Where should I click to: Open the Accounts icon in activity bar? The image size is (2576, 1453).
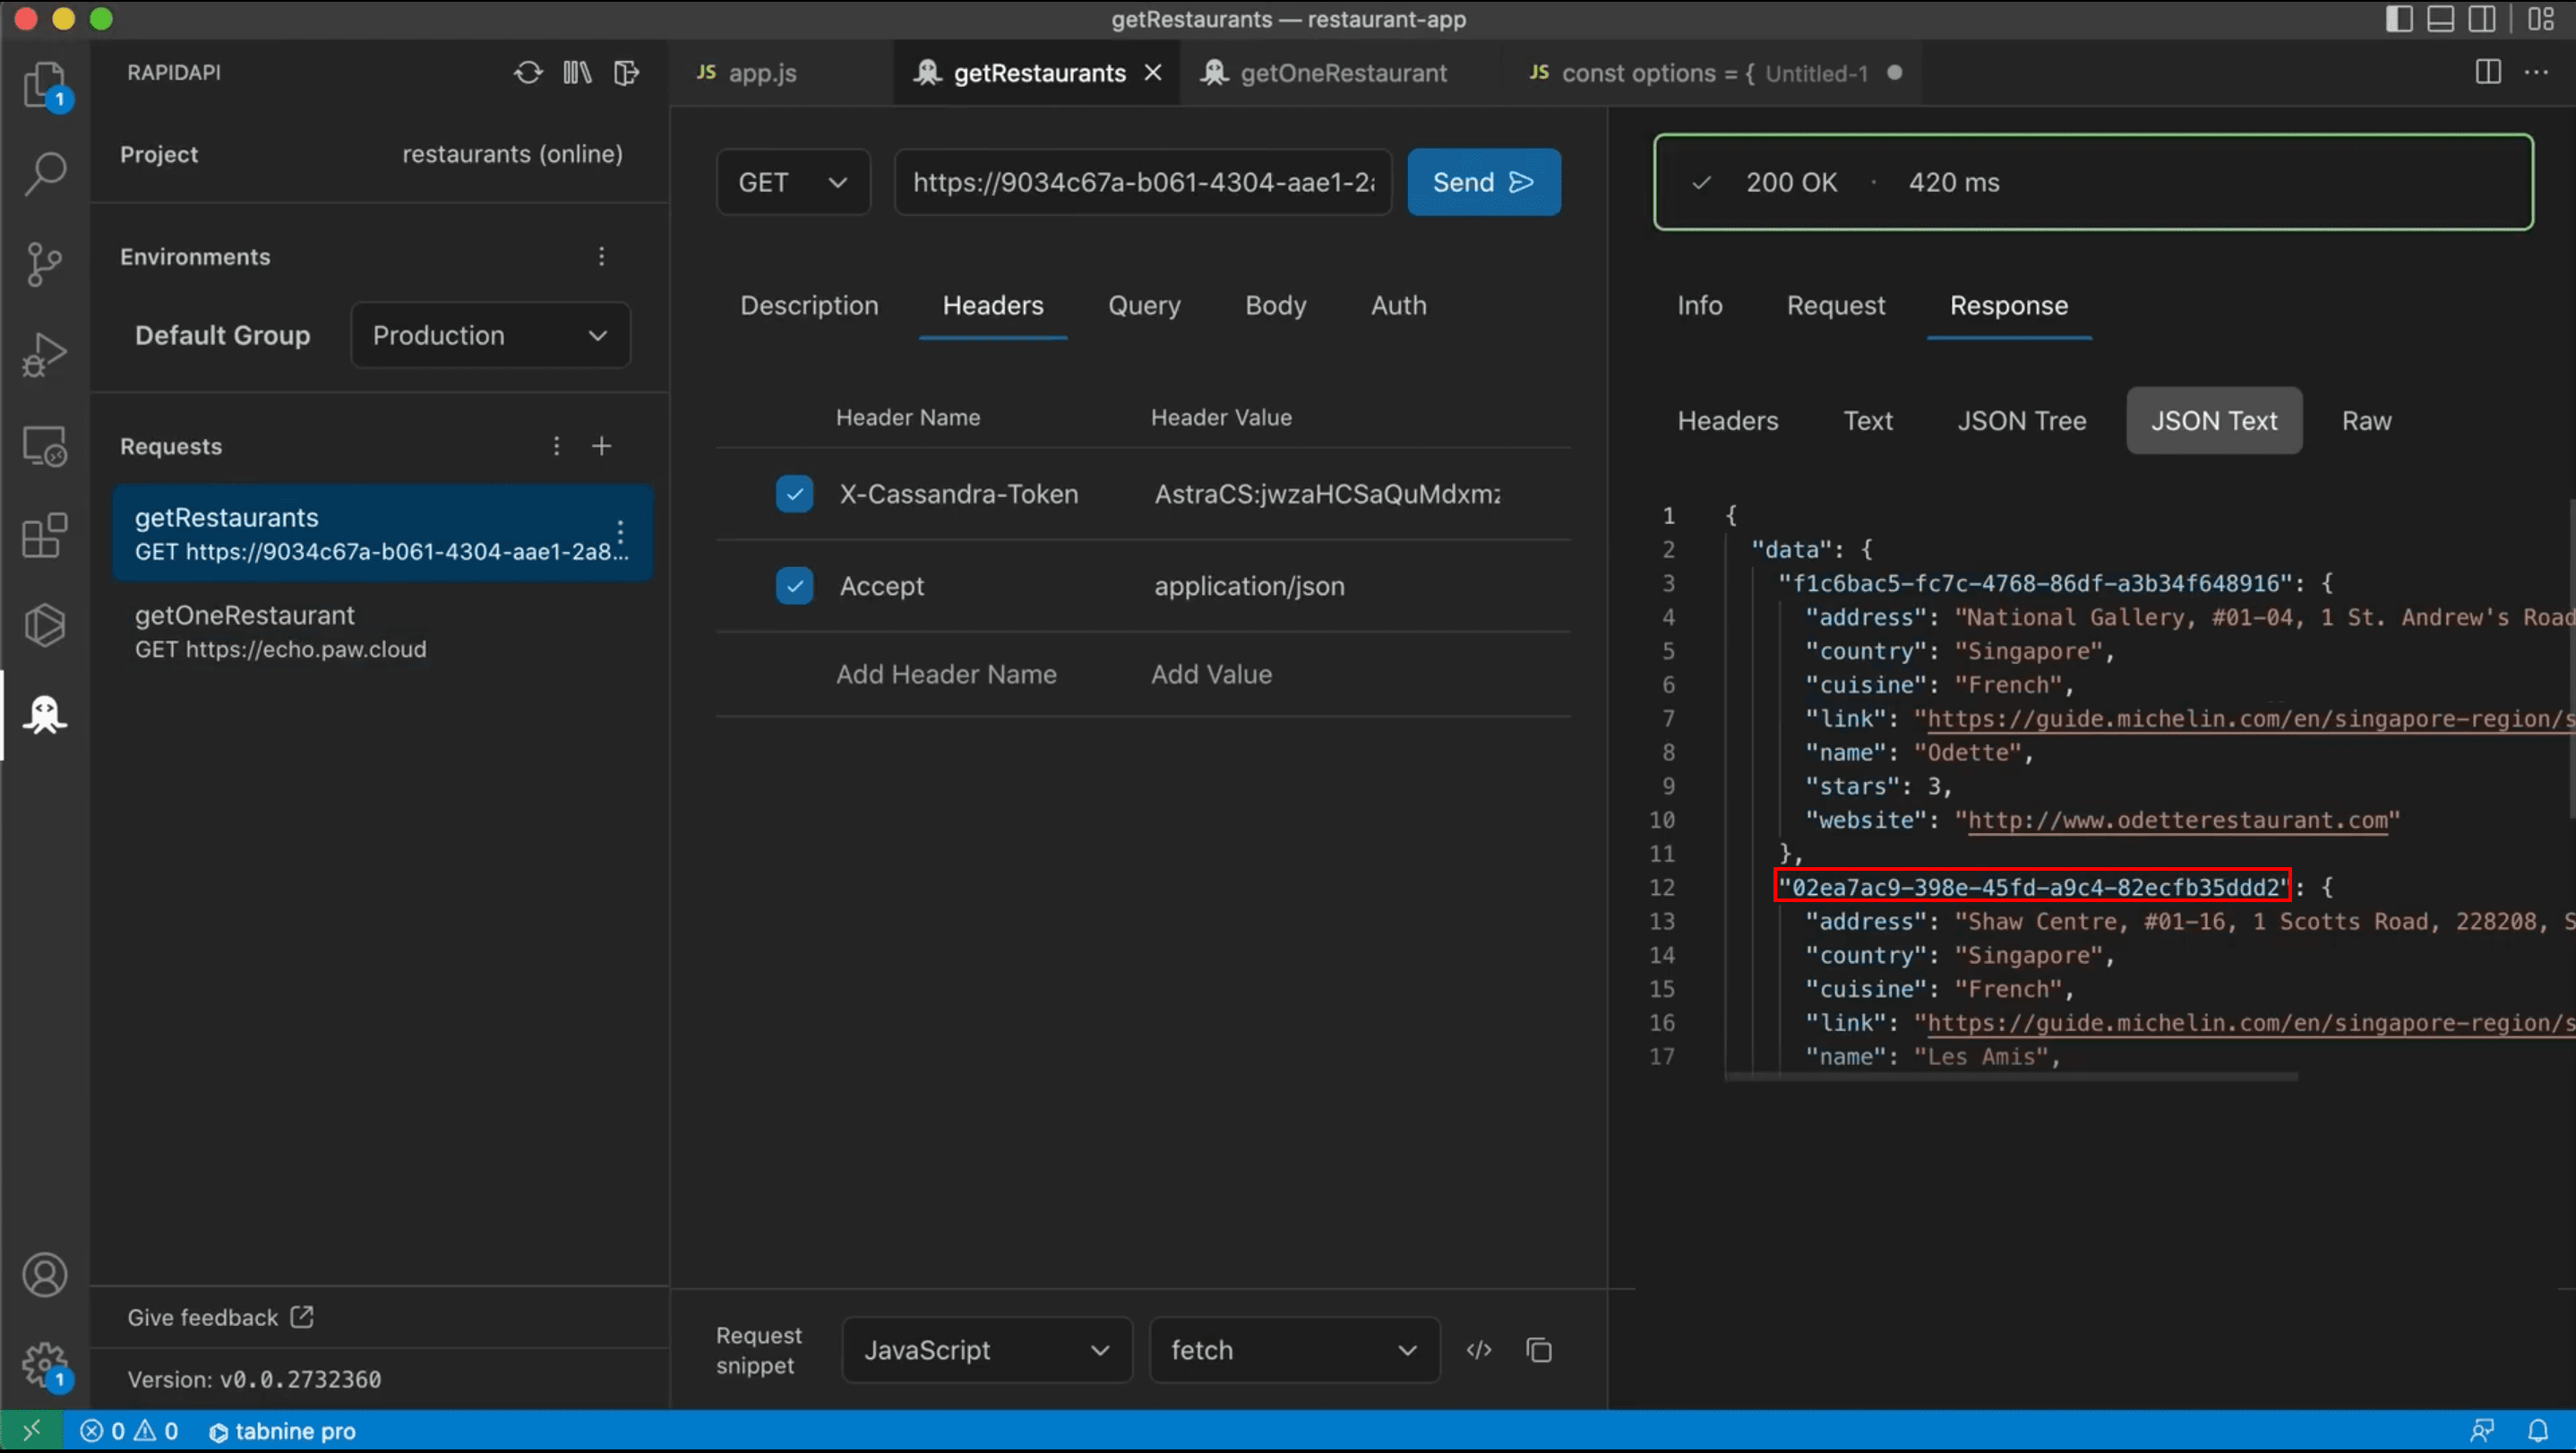pos(45,1275)
